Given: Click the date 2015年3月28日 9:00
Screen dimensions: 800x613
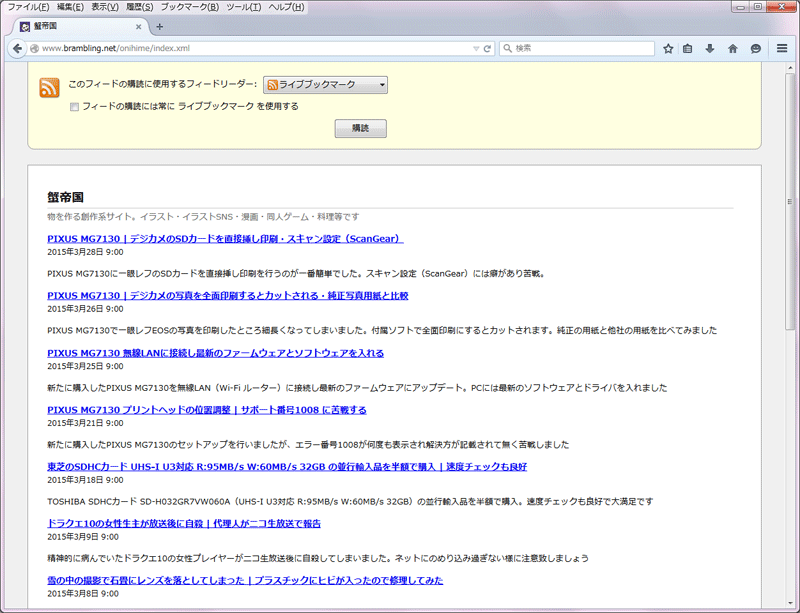Looking at the screenshot, I should point(85,252).
